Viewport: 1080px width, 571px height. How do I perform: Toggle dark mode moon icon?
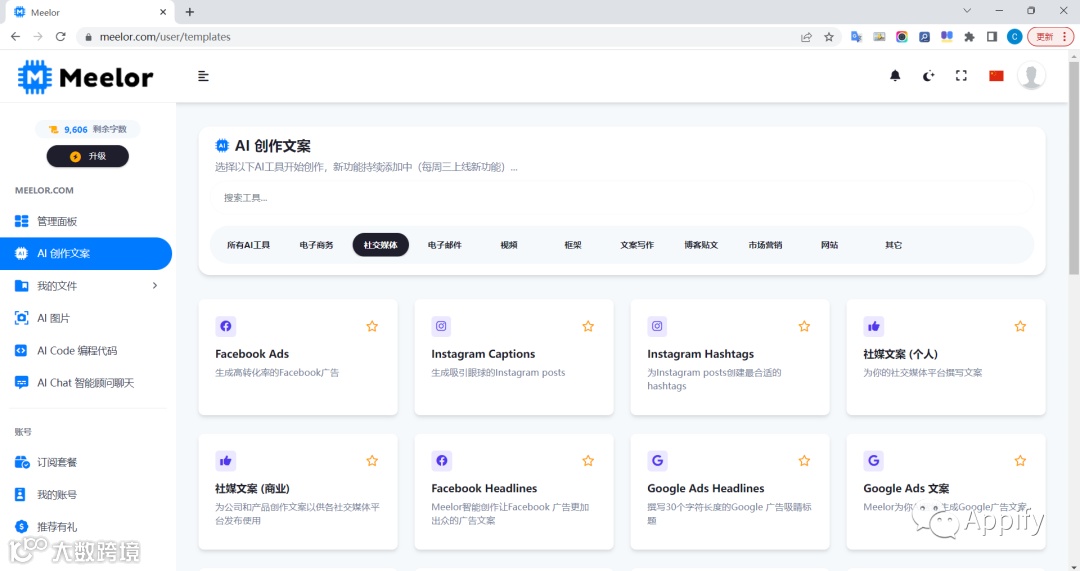[928, 76]
